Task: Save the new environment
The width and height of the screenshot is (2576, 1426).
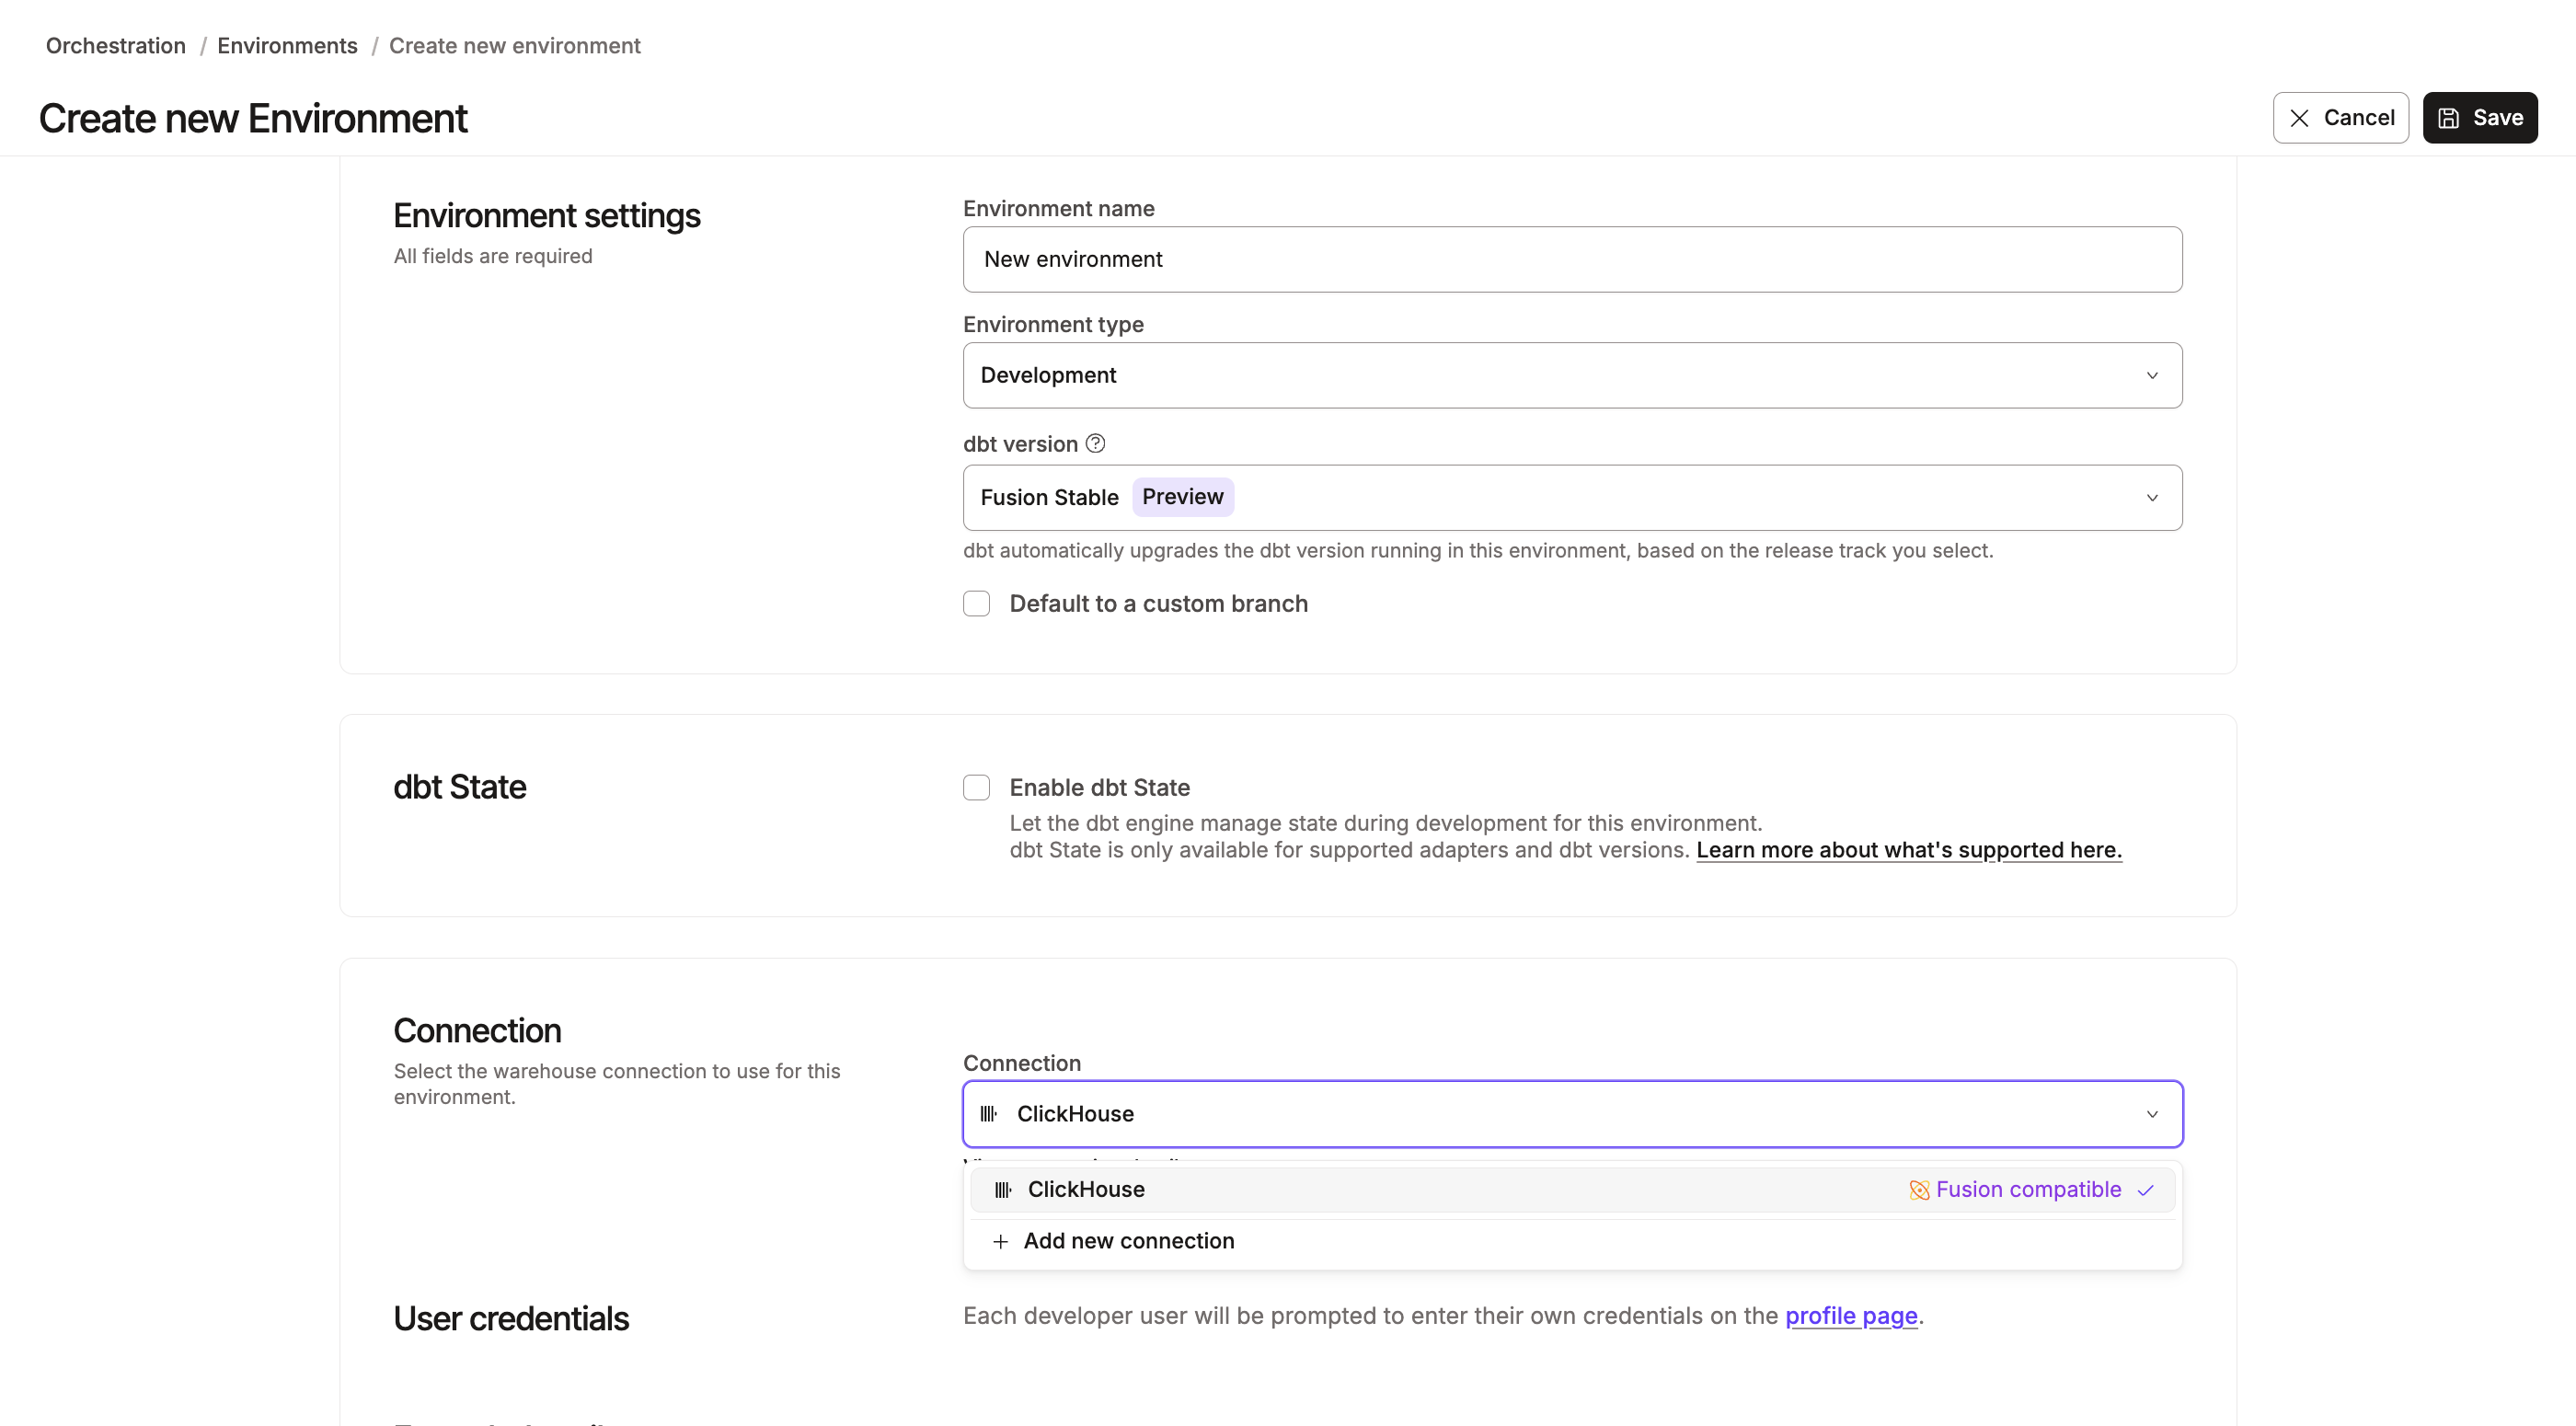Action: (x=2479, y=118)
